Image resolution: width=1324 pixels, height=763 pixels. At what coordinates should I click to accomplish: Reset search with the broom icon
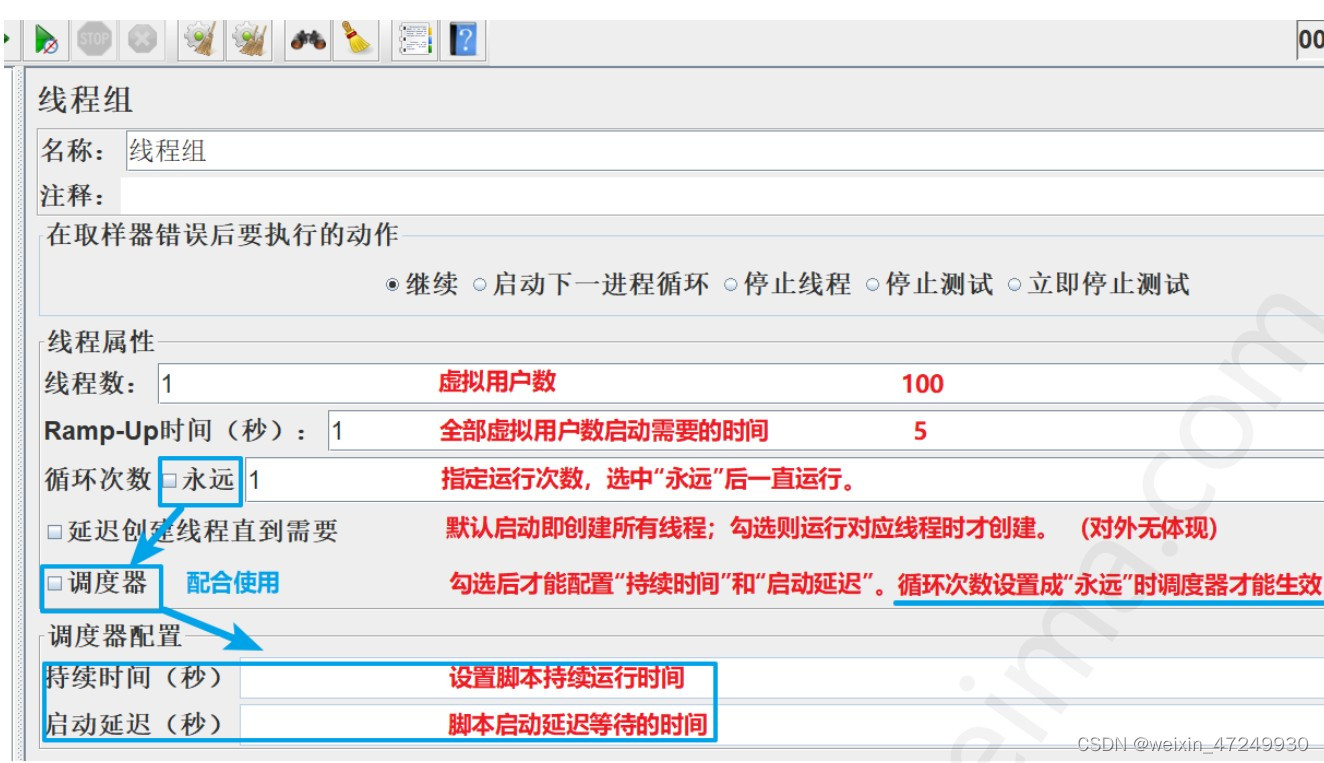[x=355, y=40]
